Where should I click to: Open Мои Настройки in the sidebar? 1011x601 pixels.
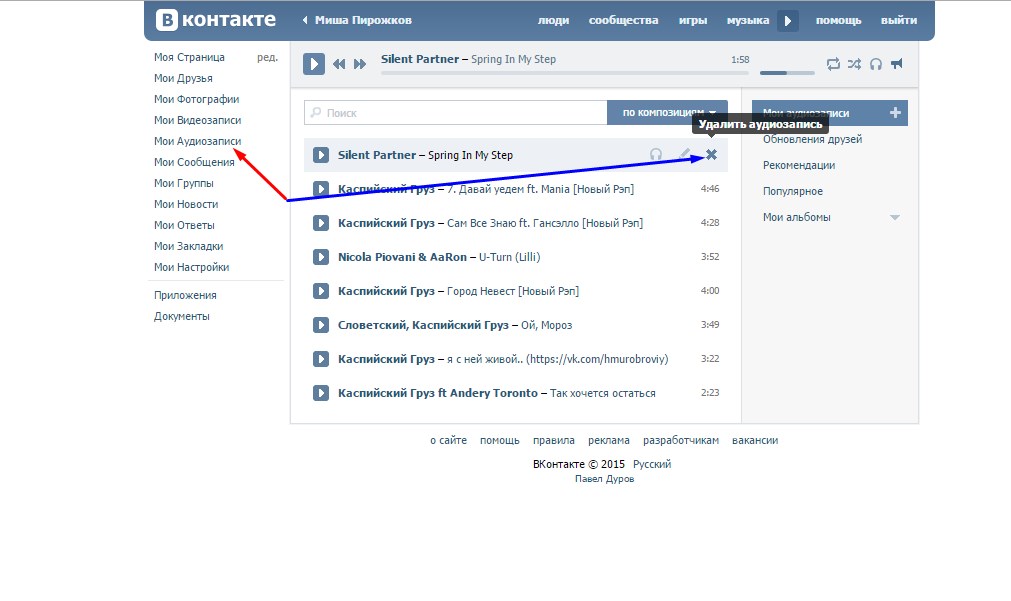click(x=191, y=268)
